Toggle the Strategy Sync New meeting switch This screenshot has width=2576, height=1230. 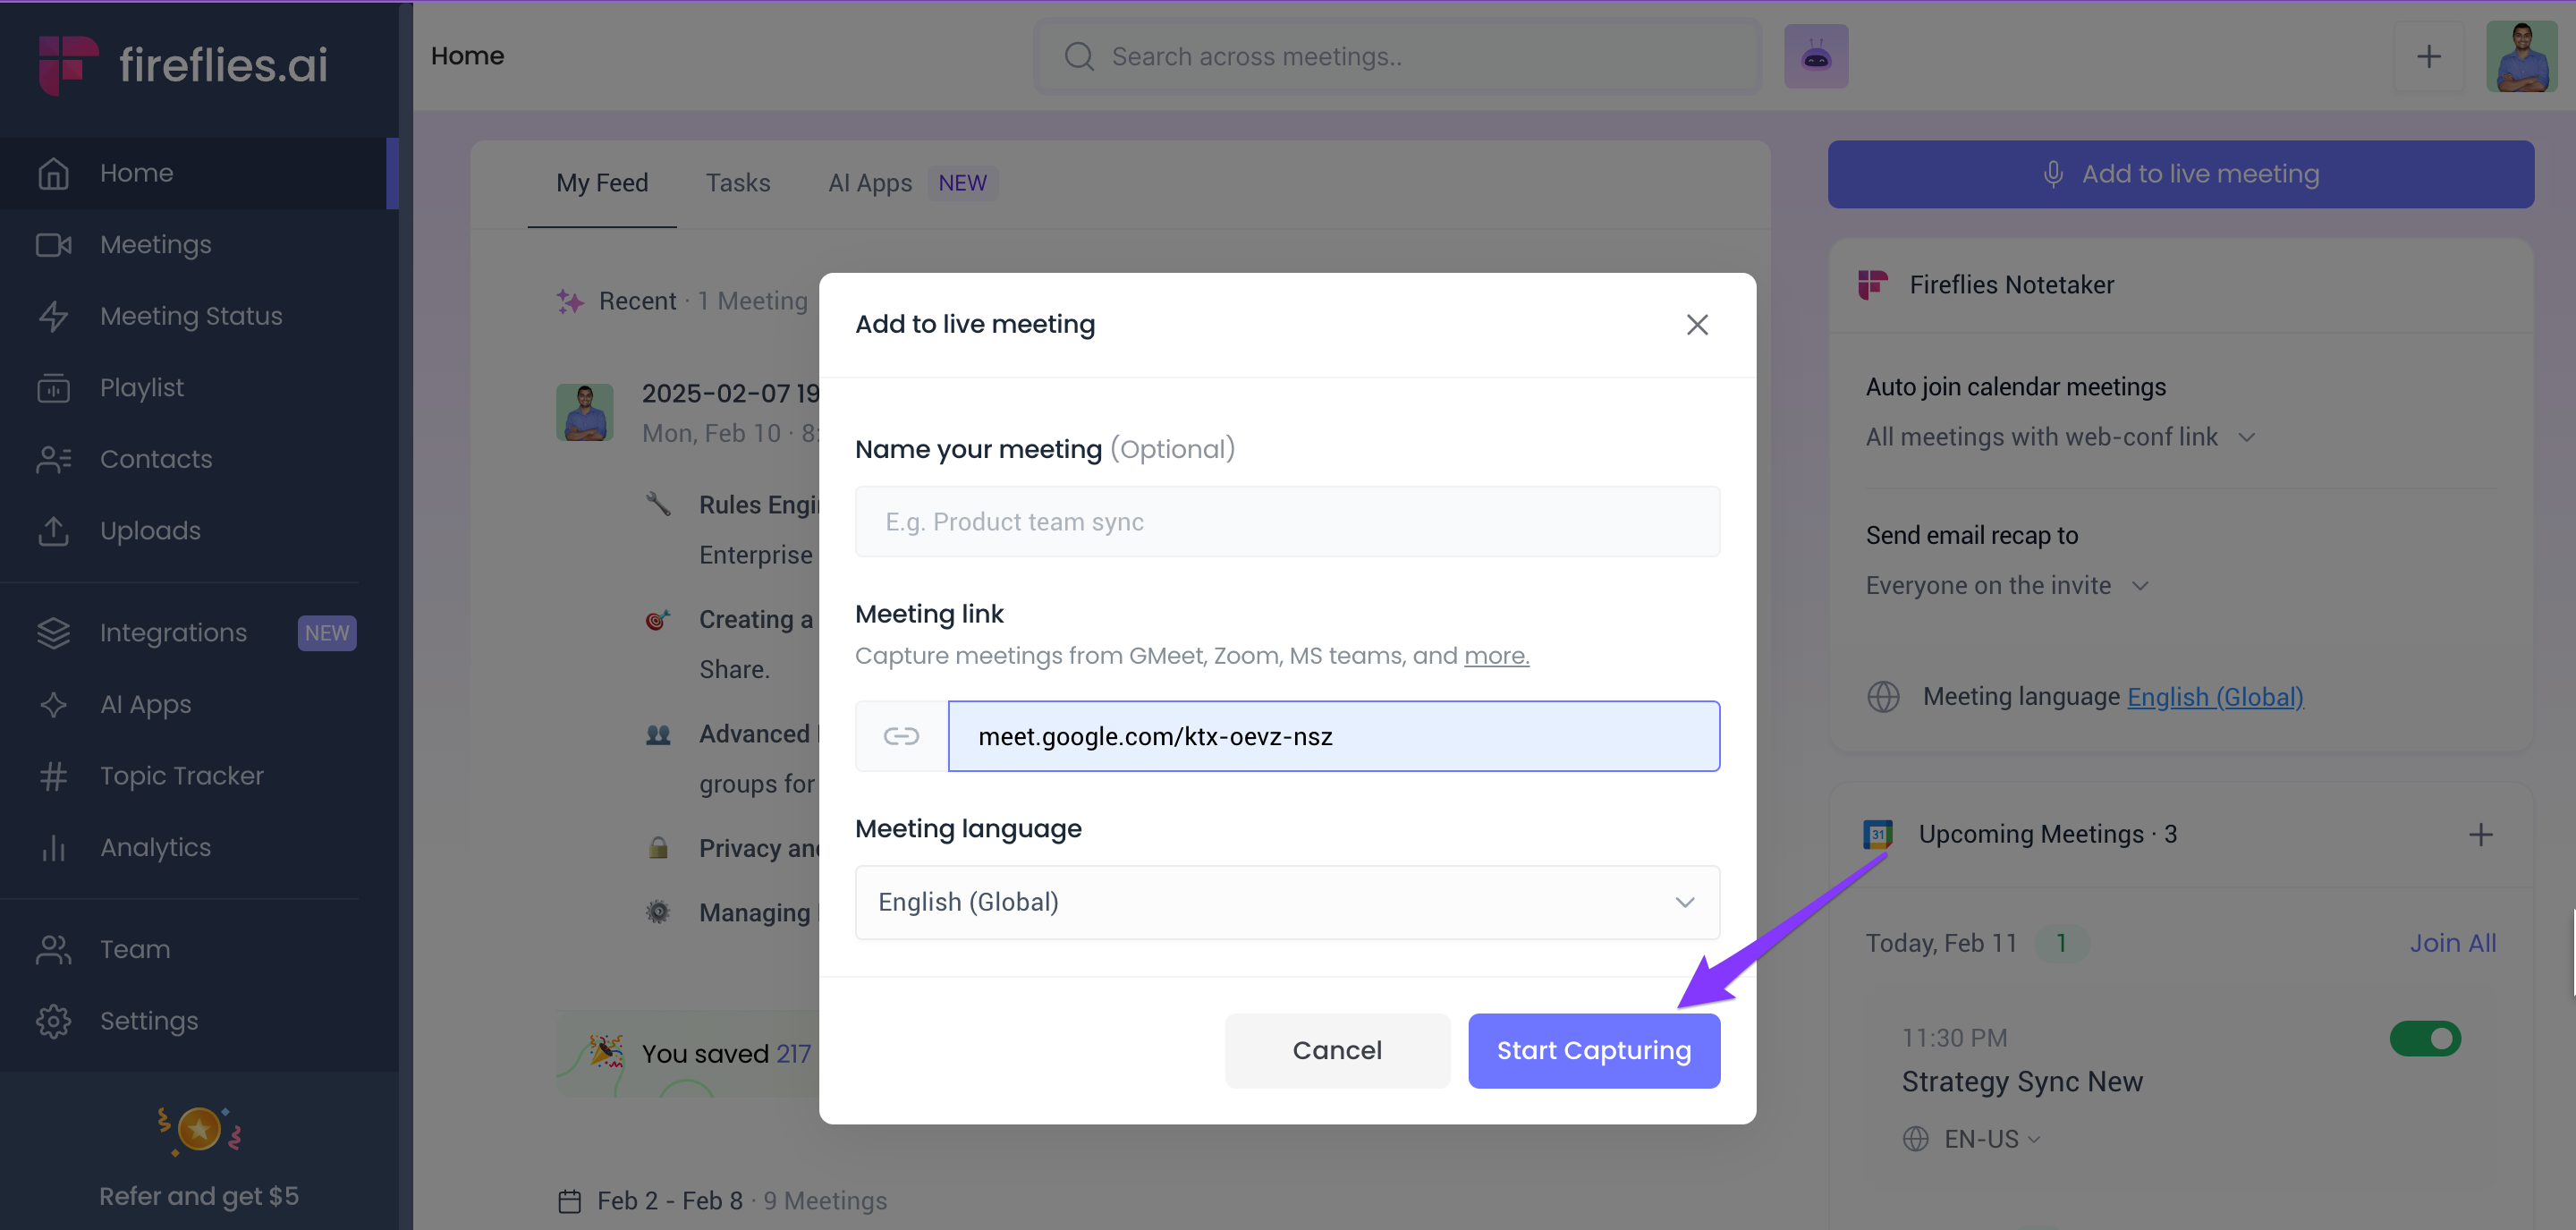point(2425,1039)
